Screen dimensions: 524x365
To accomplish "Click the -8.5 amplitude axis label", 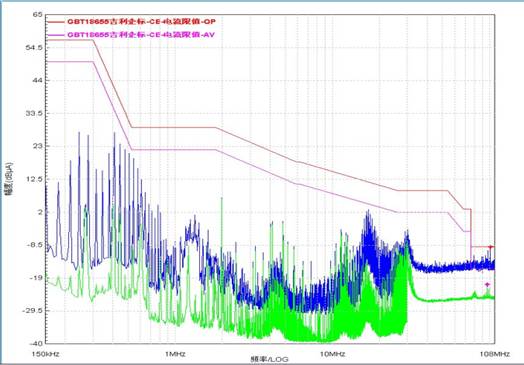I will (34, 245).
